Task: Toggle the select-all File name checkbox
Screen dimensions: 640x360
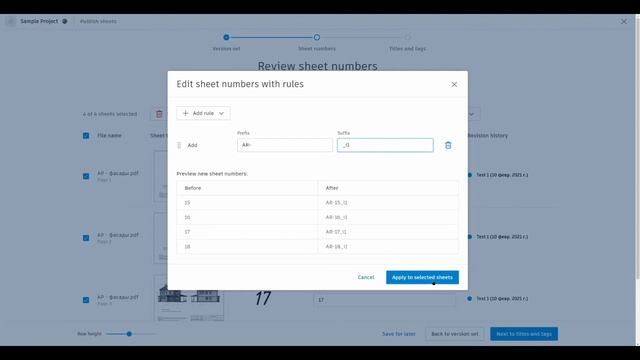Action: (86, 136)
